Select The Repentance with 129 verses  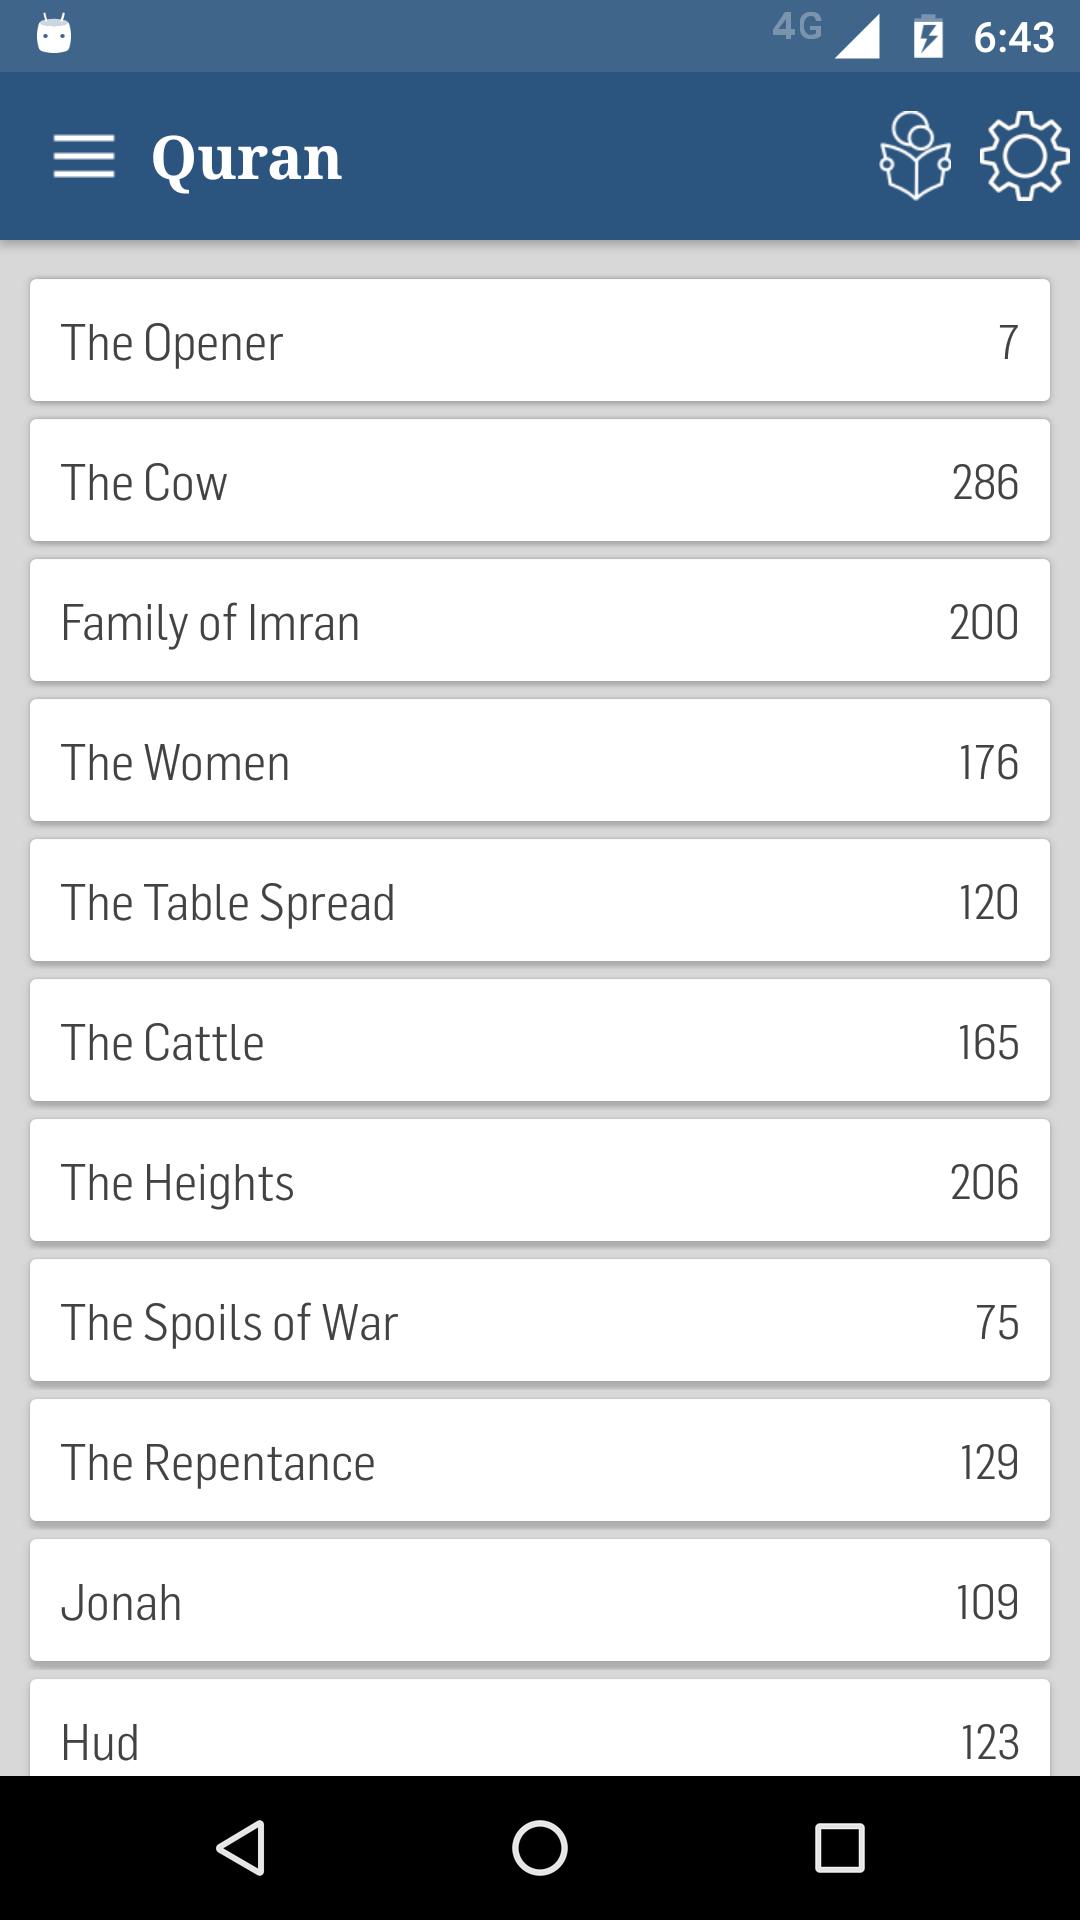540,1460
